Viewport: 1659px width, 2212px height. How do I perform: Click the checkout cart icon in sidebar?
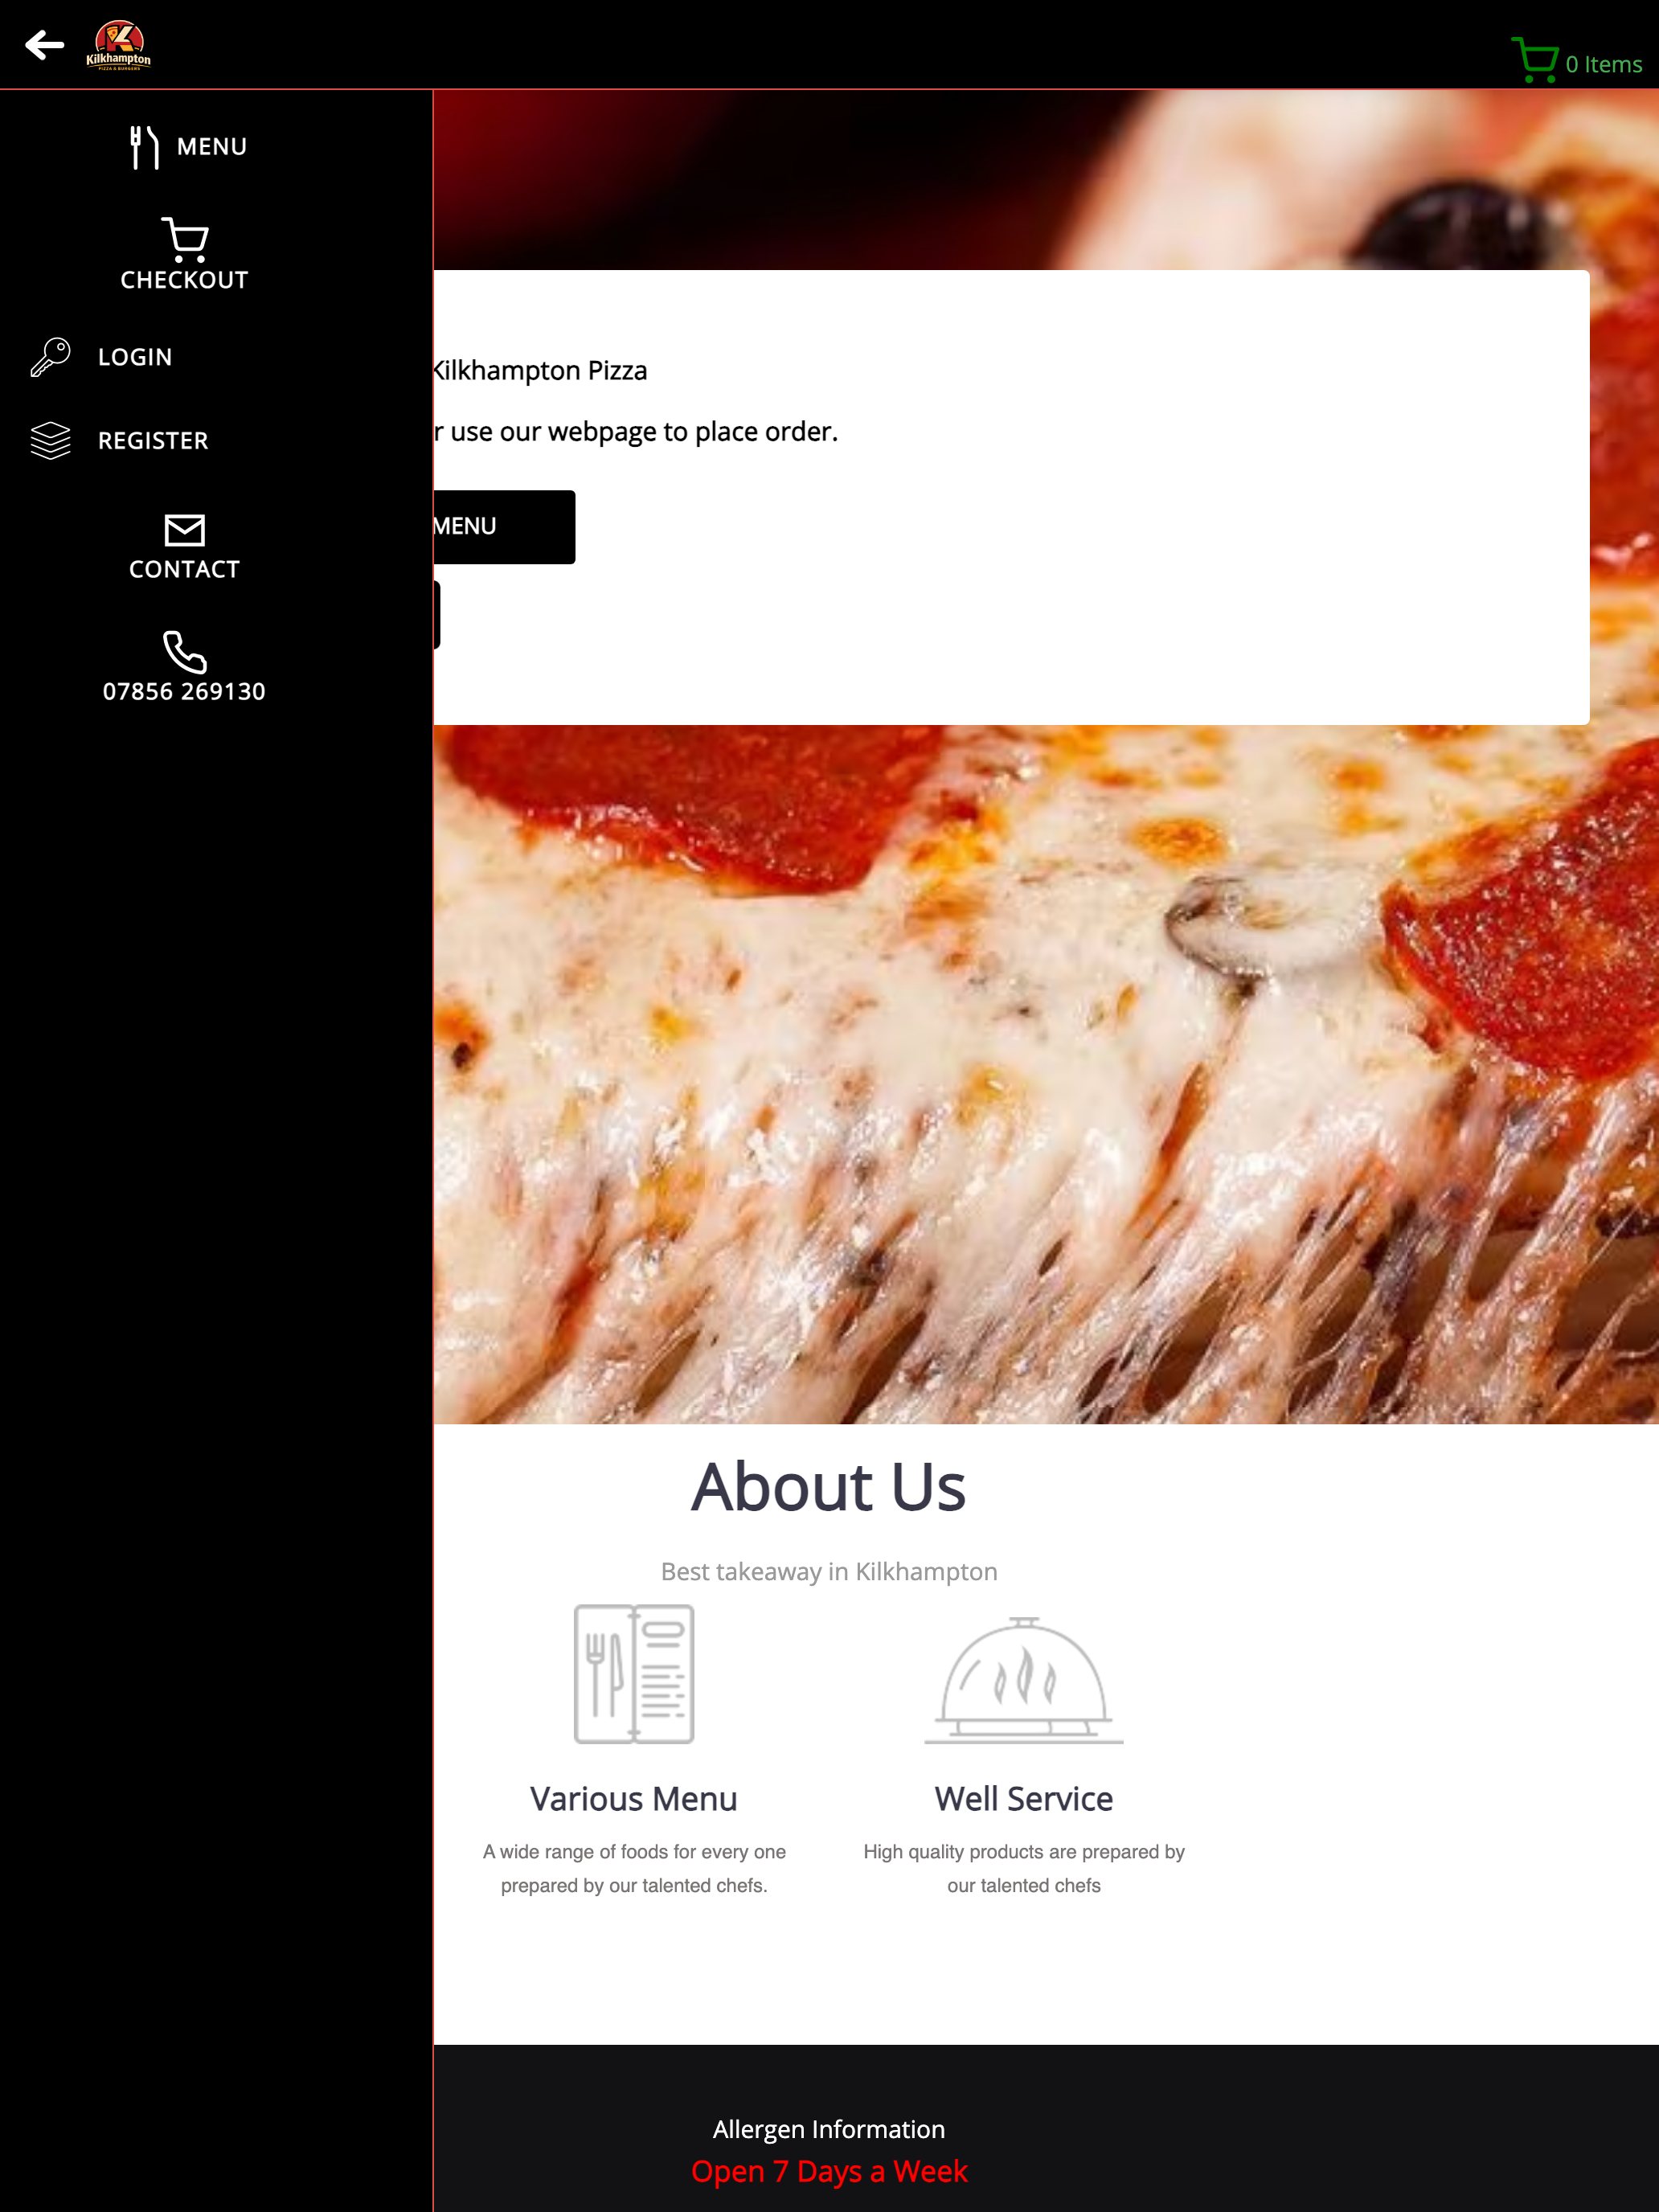click(x=185, y=240)
